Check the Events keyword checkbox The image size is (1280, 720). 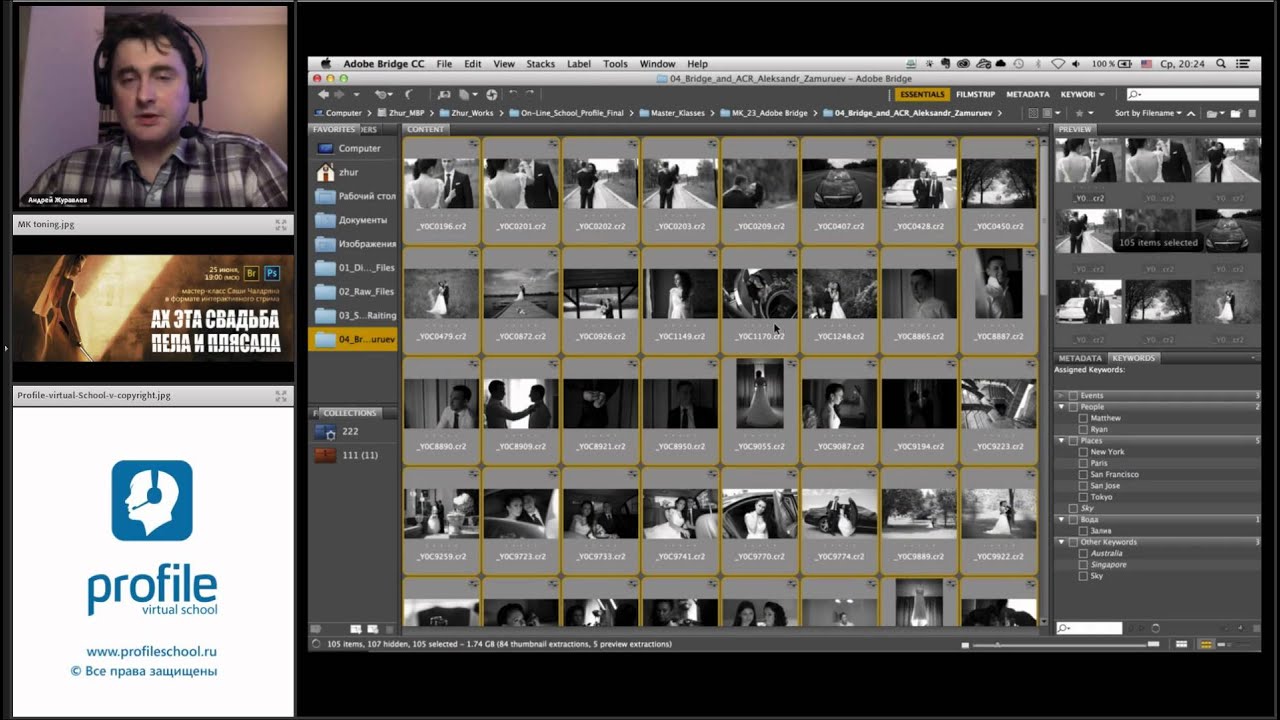1073,396
